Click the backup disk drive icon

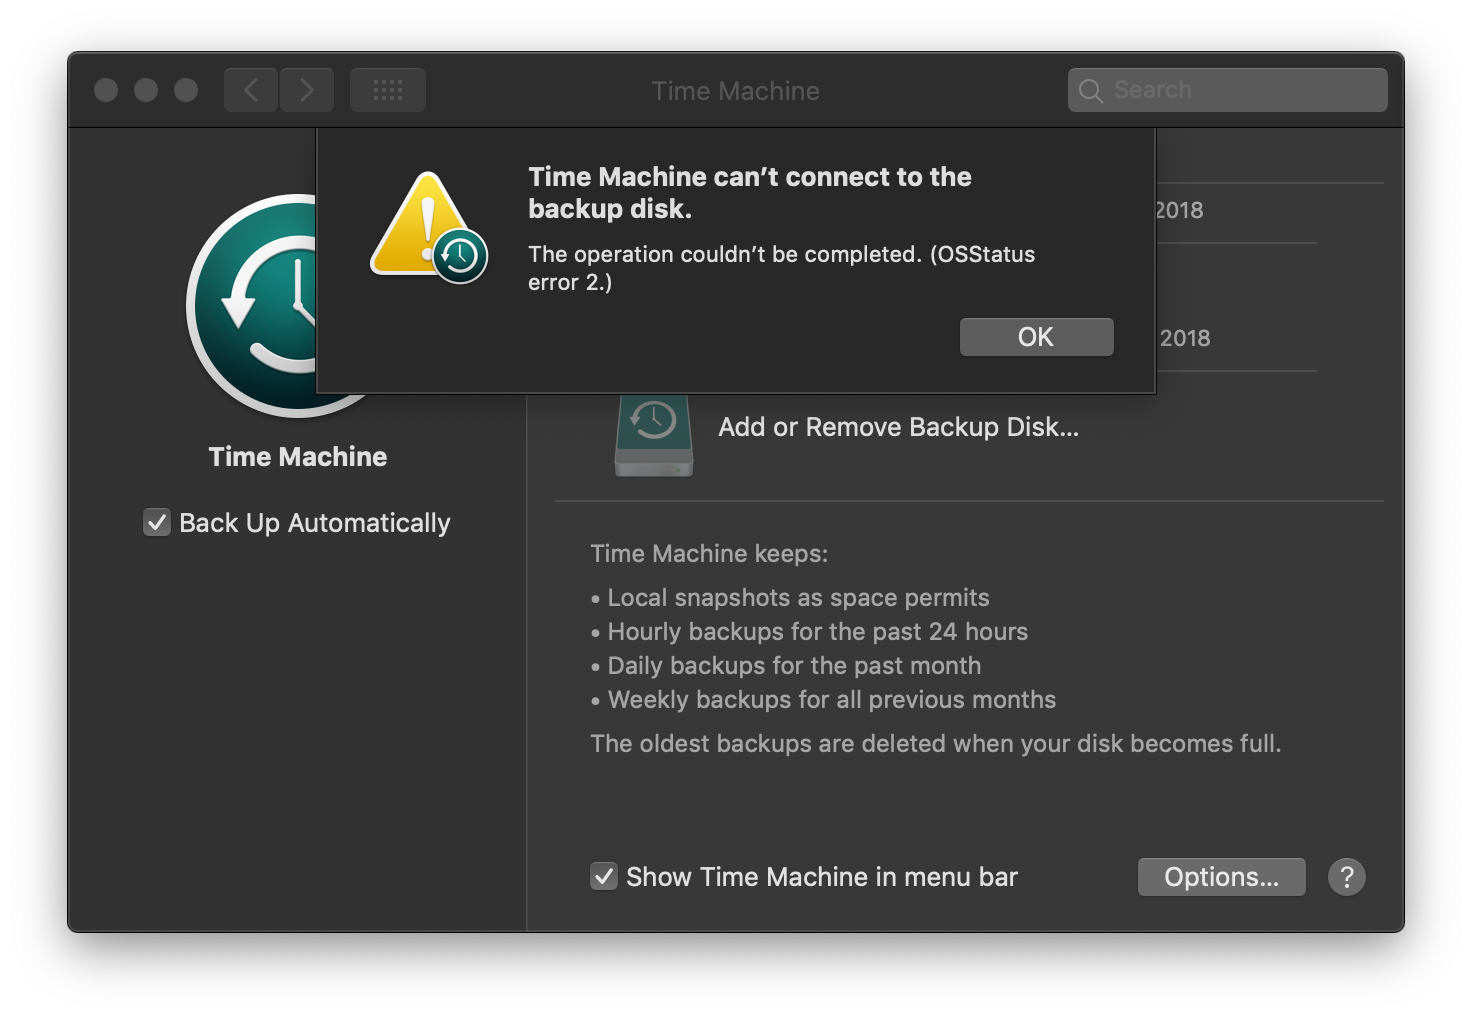pyautogui.click(x=654, y=434)
